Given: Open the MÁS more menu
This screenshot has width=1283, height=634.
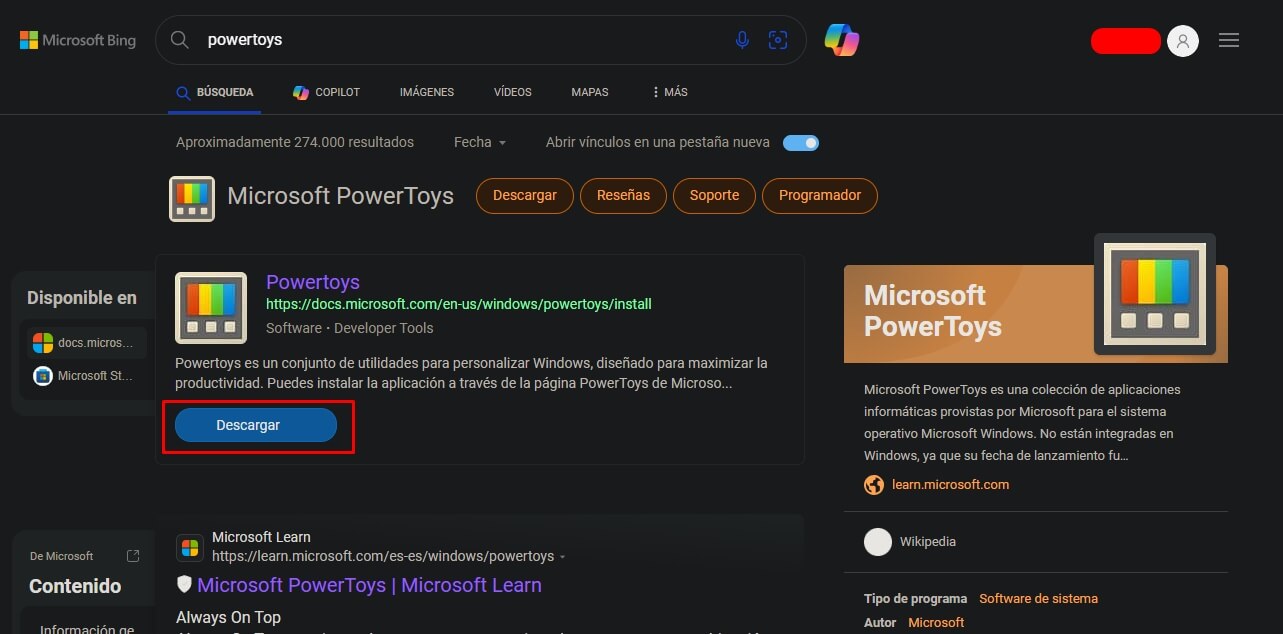Looking at the screenshot, I should pos(669,92).
